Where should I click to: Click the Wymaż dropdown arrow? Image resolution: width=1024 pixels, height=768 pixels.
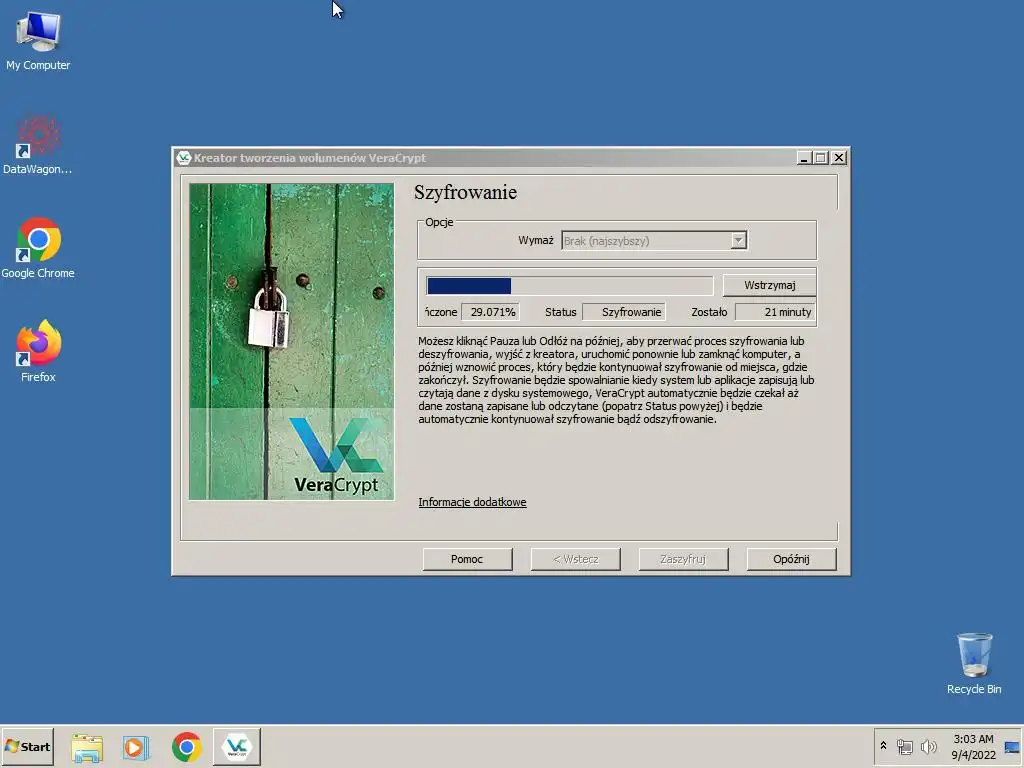738,240
